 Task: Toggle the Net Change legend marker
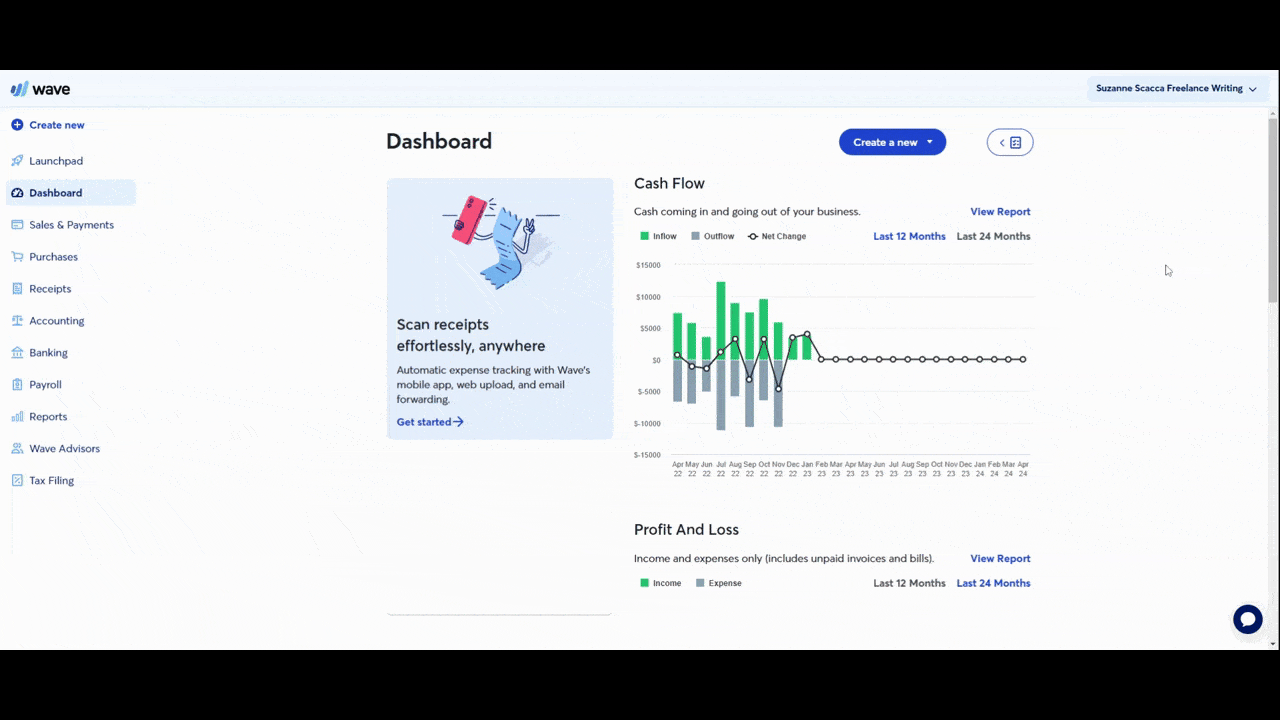753,237
